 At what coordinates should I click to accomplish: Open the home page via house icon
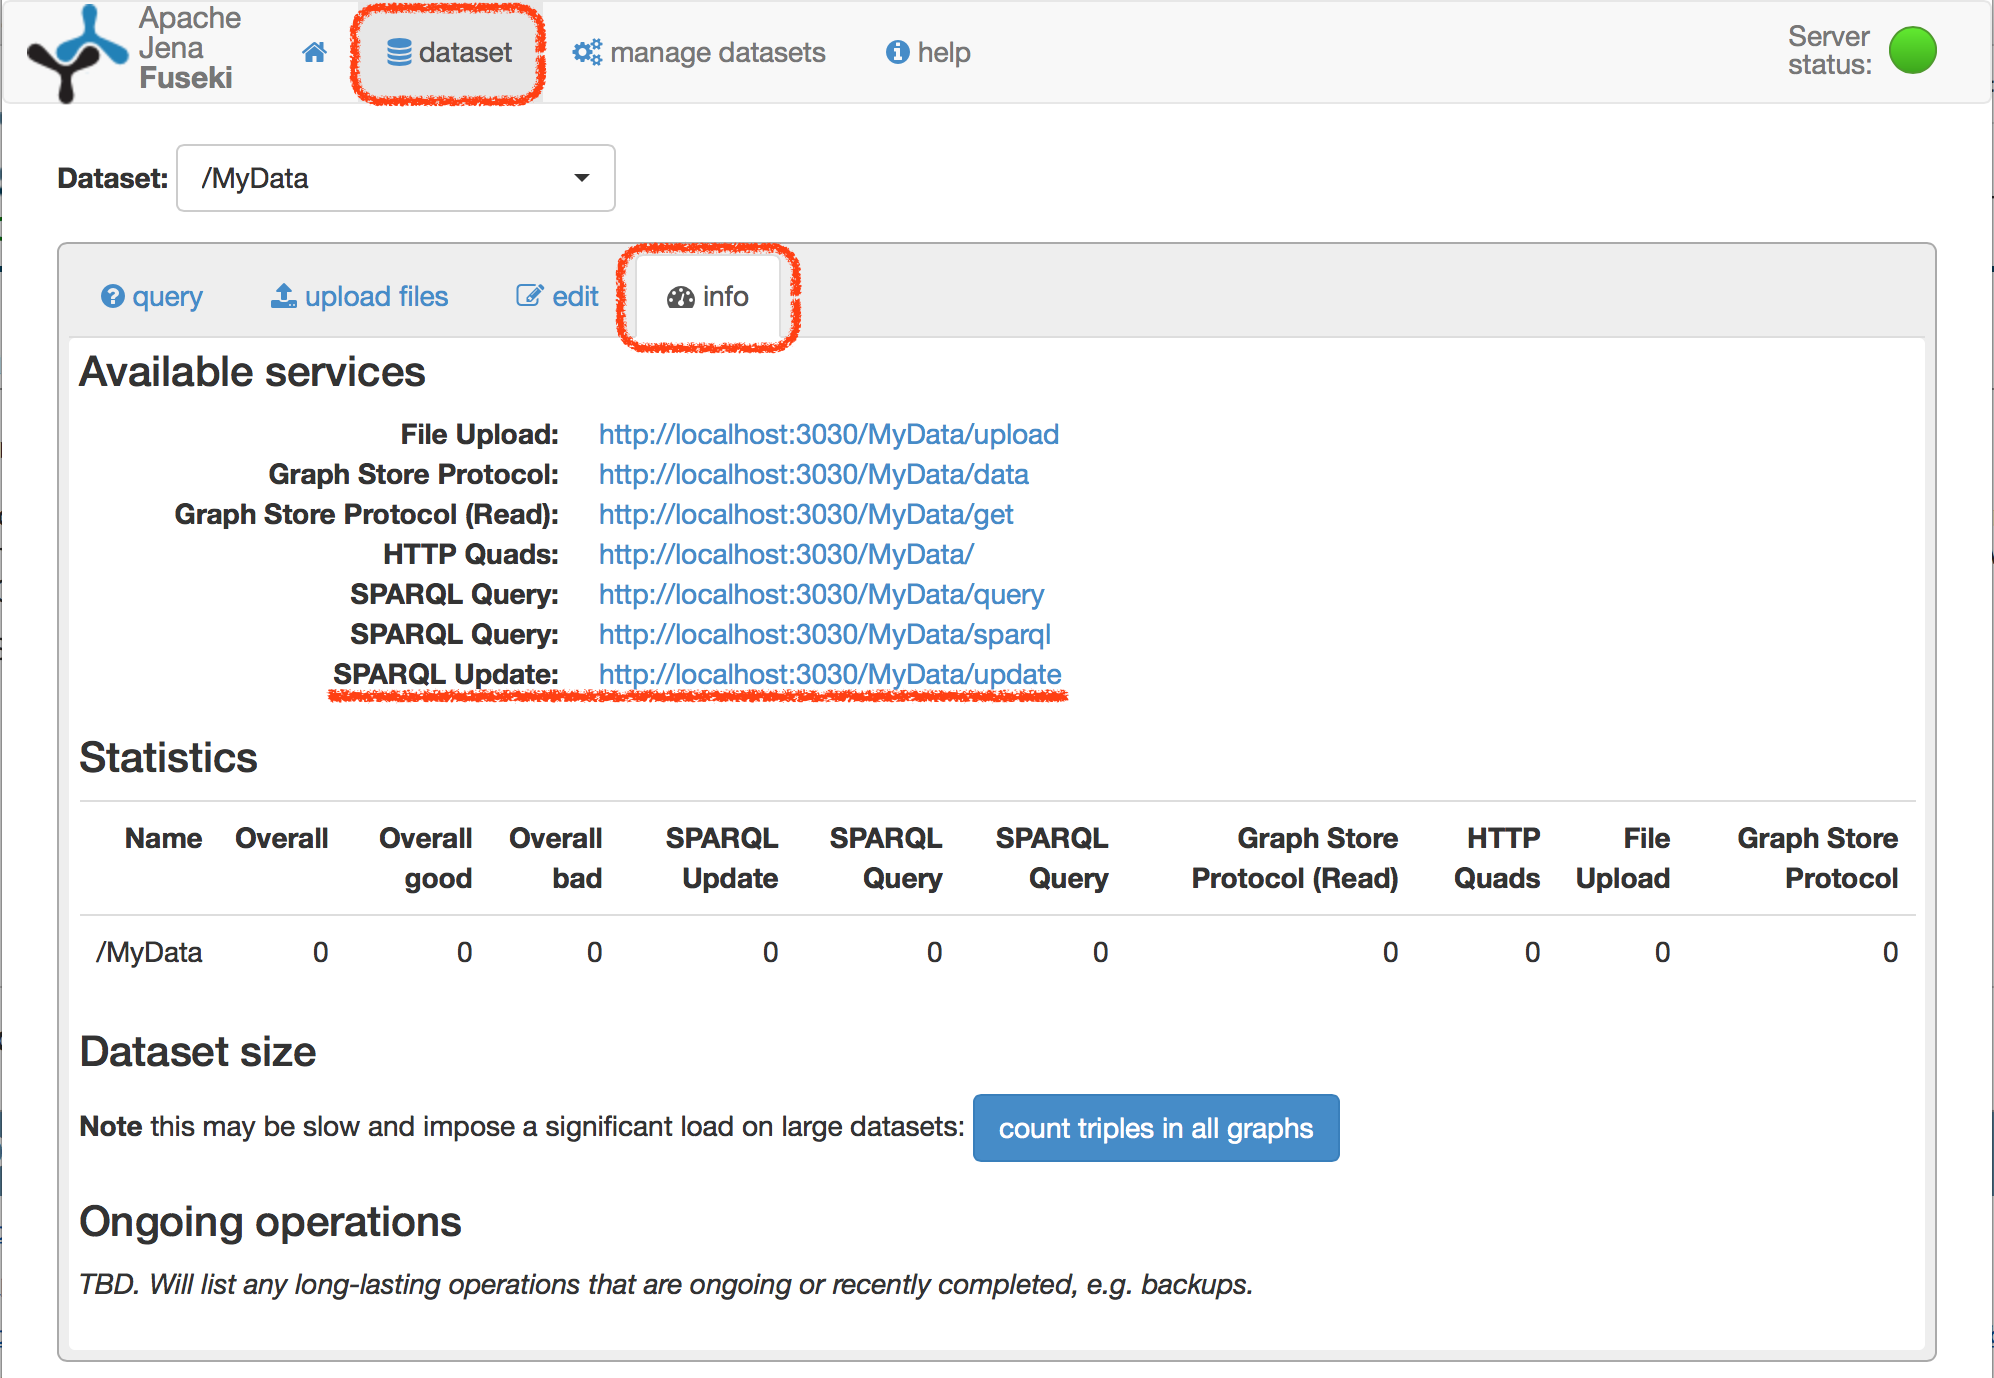click(313, 52)
